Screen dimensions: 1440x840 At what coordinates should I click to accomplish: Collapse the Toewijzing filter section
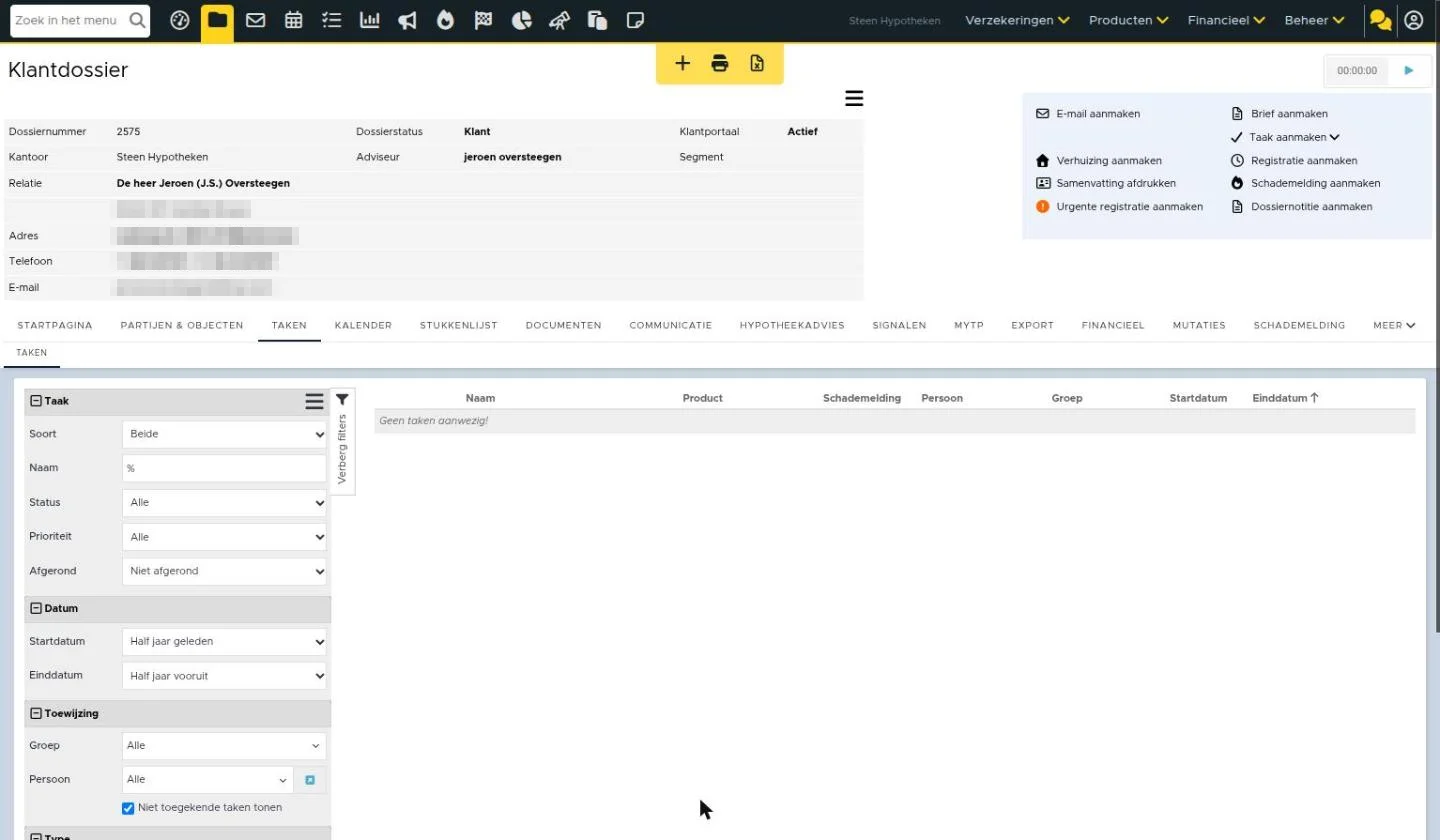point(36,714)
